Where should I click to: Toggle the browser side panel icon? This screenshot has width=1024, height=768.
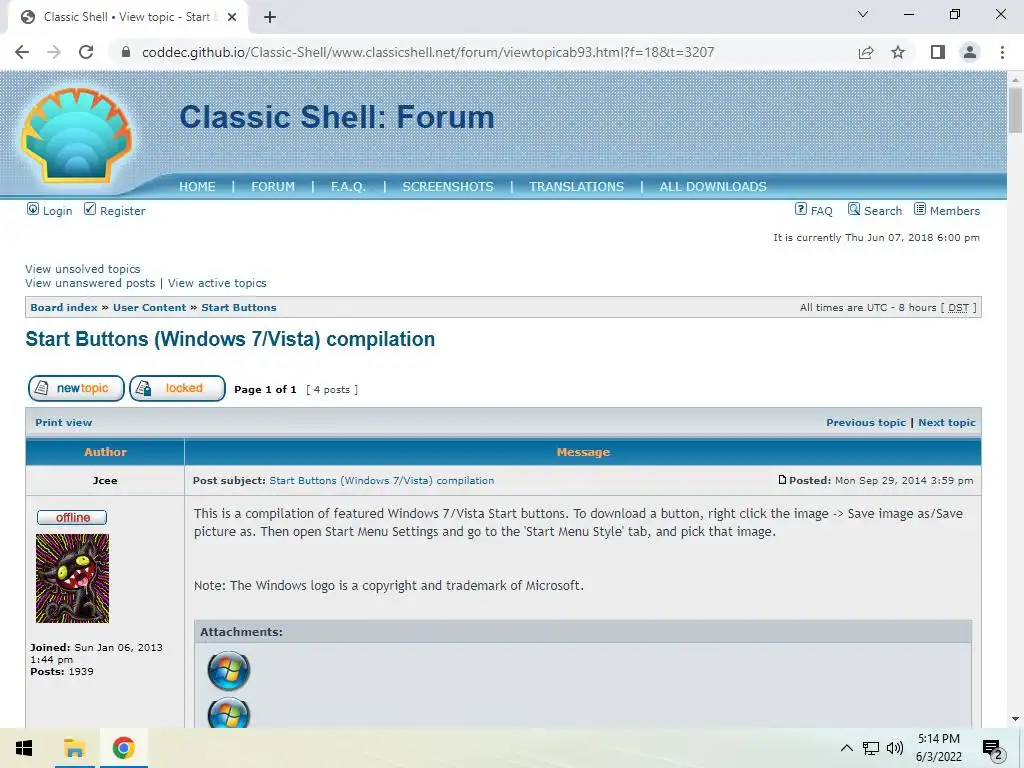(x=938, y=52)
